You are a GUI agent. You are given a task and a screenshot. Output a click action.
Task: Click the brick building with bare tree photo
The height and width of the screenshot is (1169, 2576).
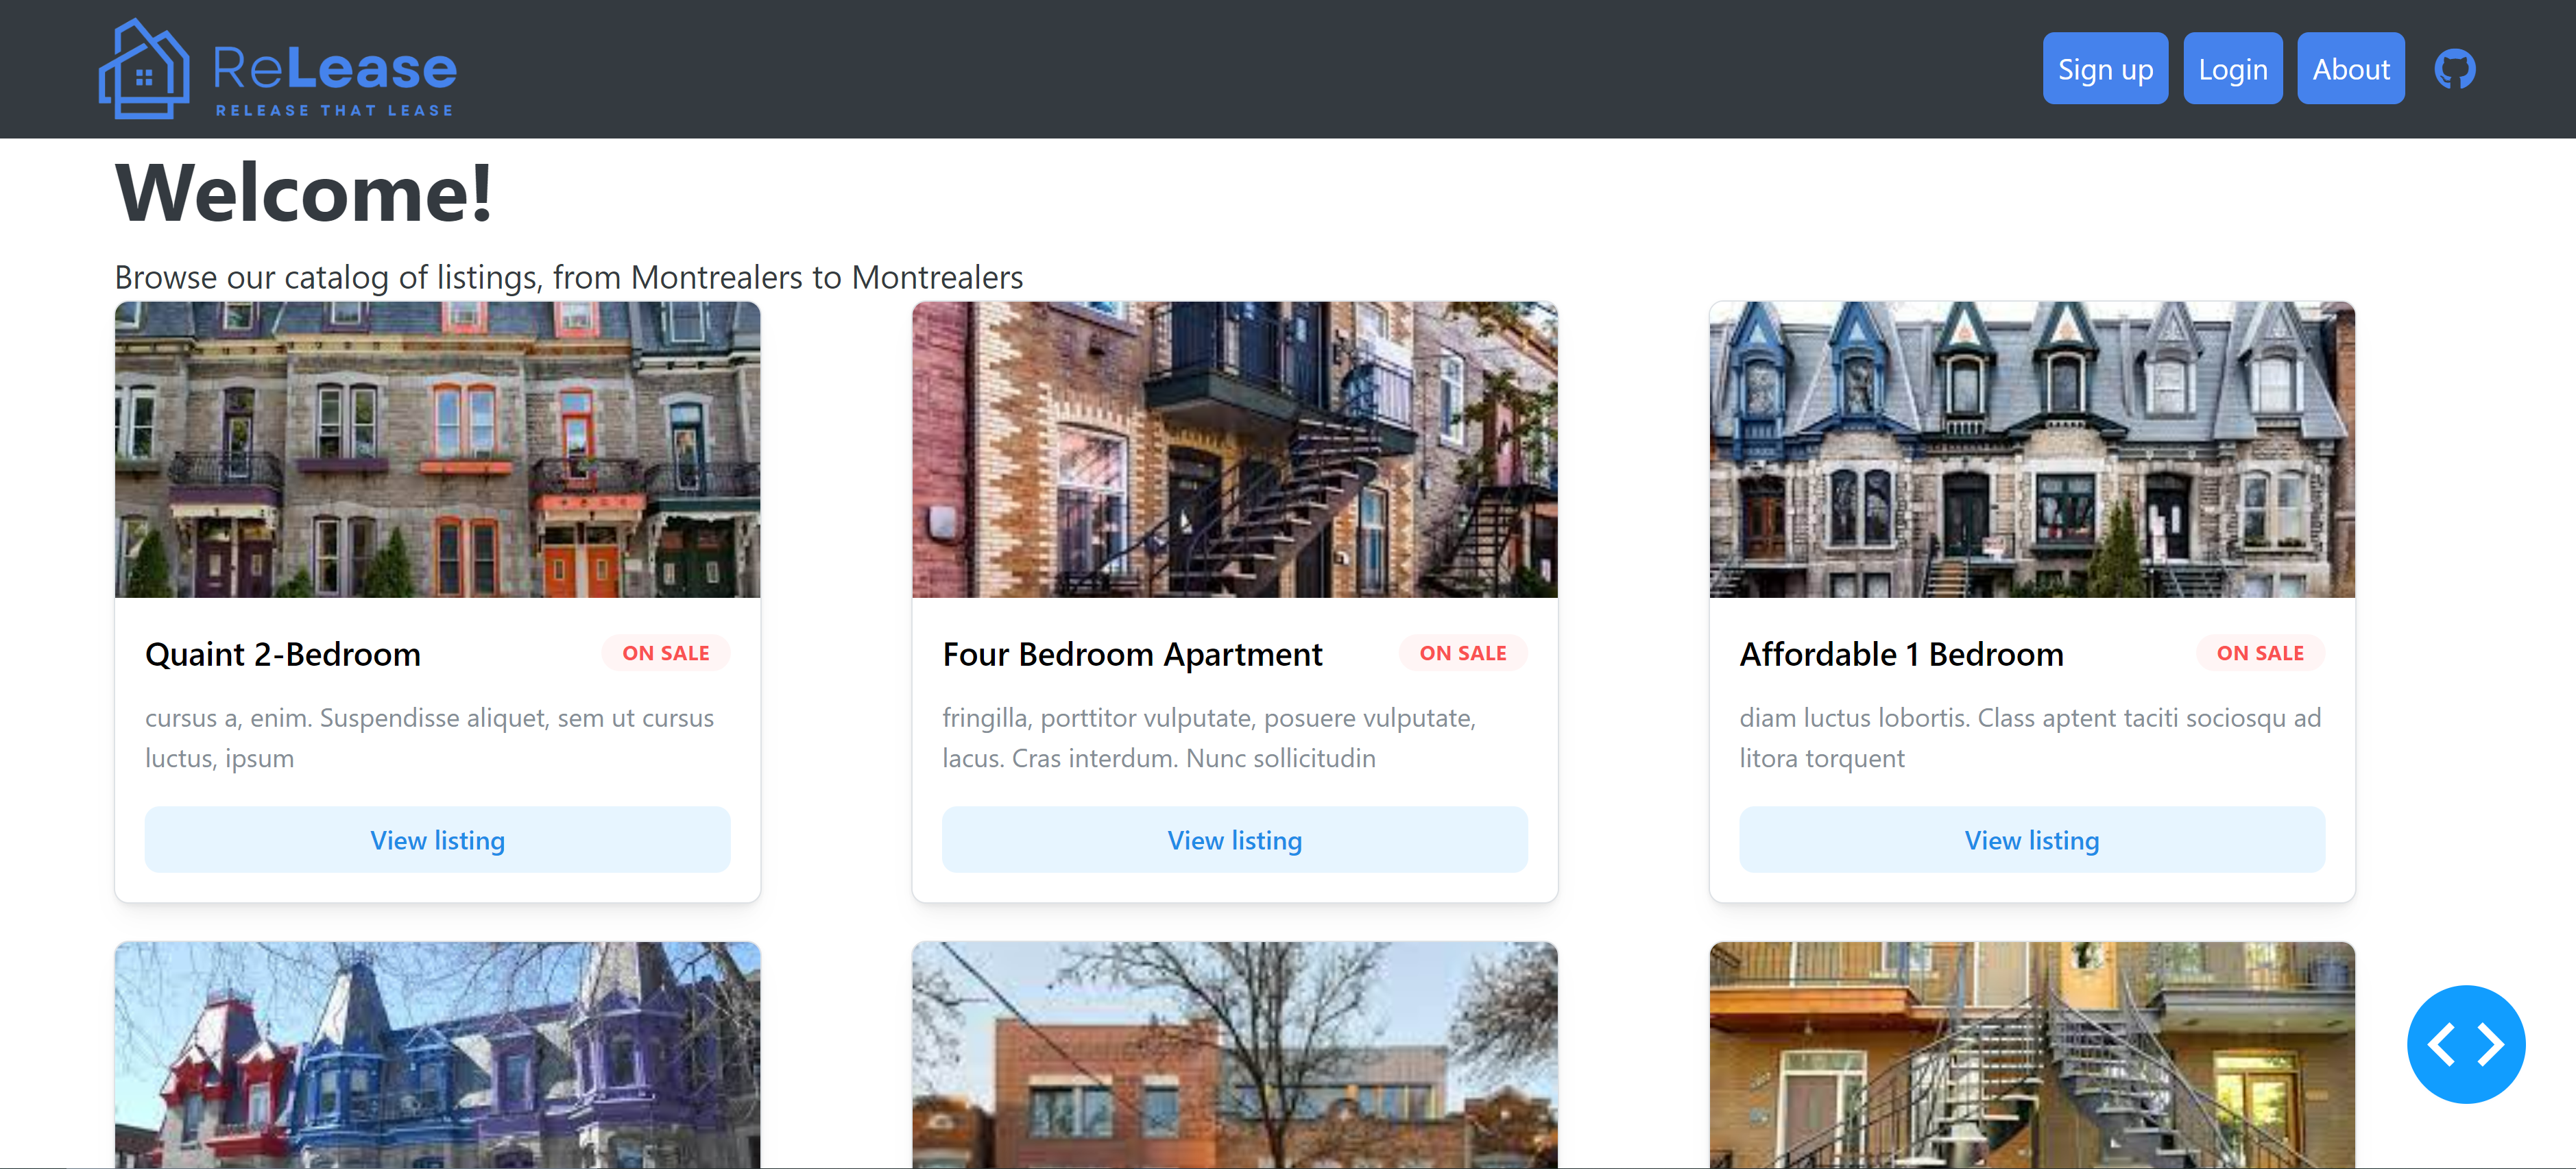(x=1234, y=1054)
